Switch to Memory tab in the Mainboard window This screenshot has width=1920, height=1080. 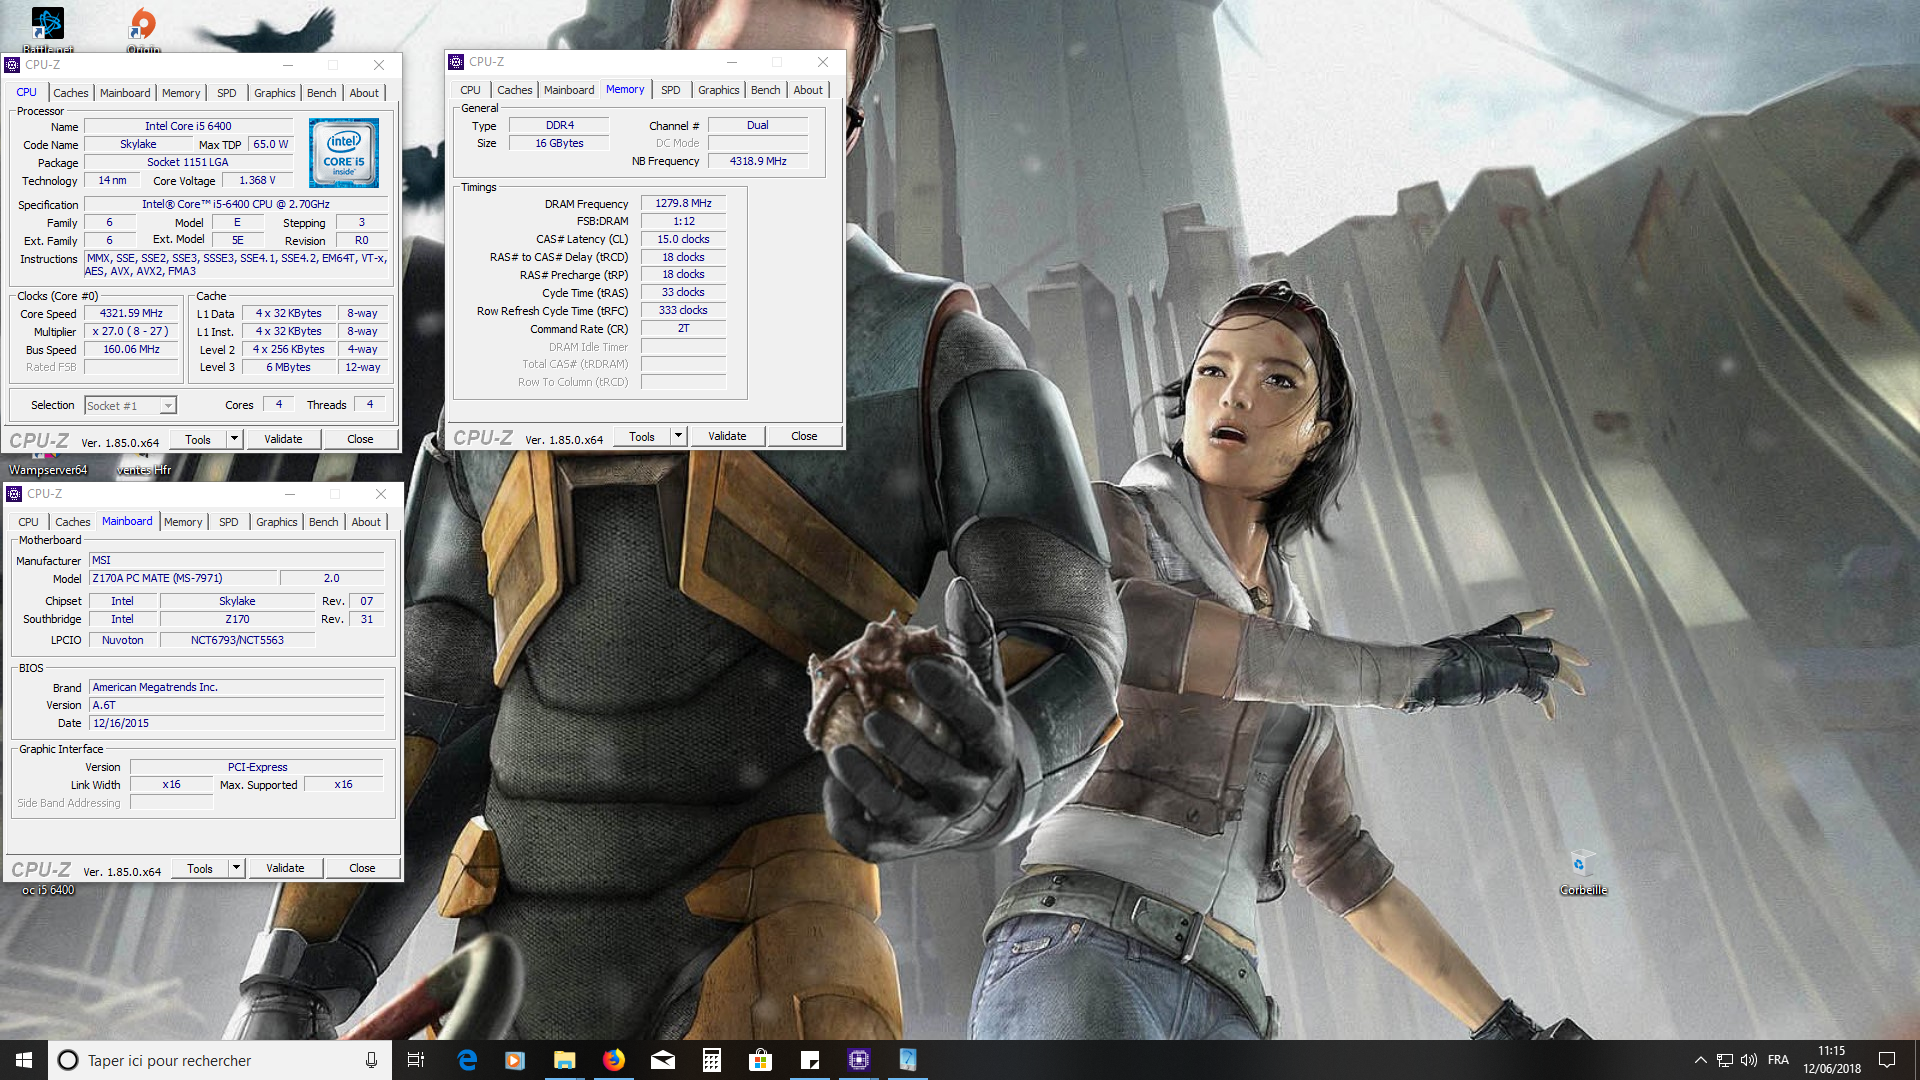(183, 522)
